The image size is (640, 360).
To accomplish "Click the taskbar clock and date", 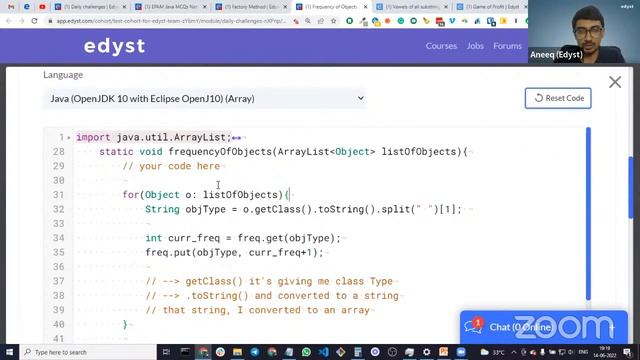I will pyautogui.click(x=605, y=352).
